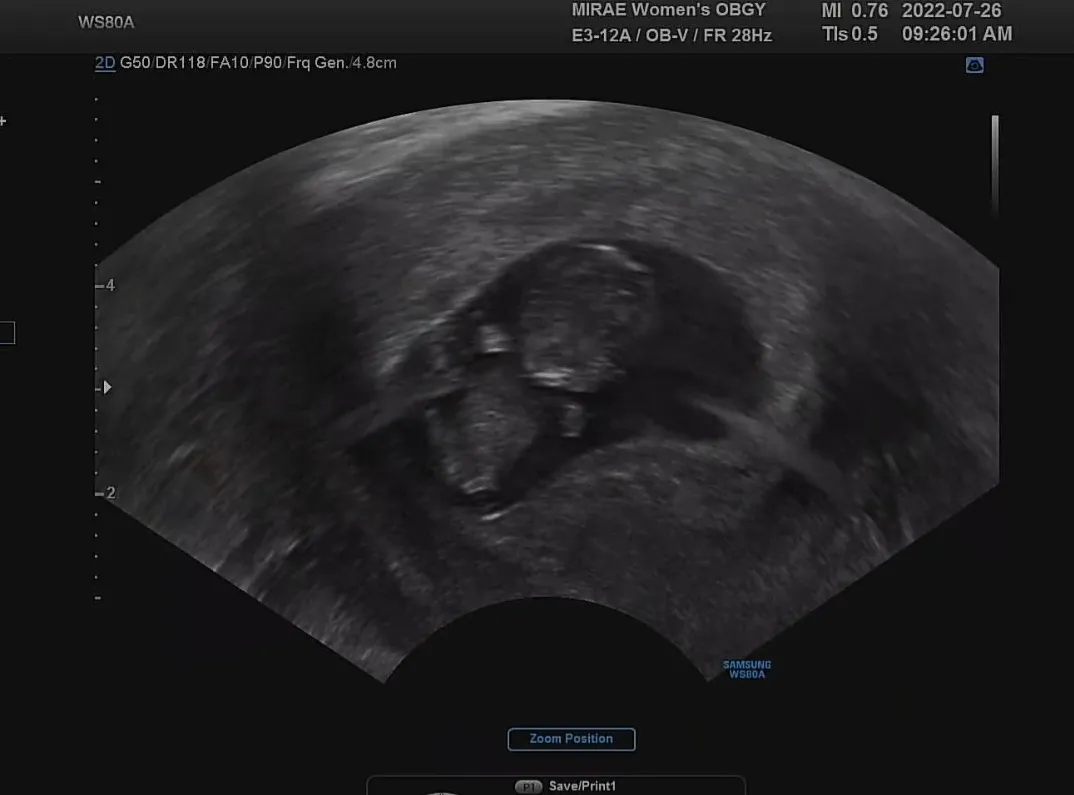Click the 'MI 0.76' mechanical index readout
Viewport: 1074px width, 795px height.
854,10
